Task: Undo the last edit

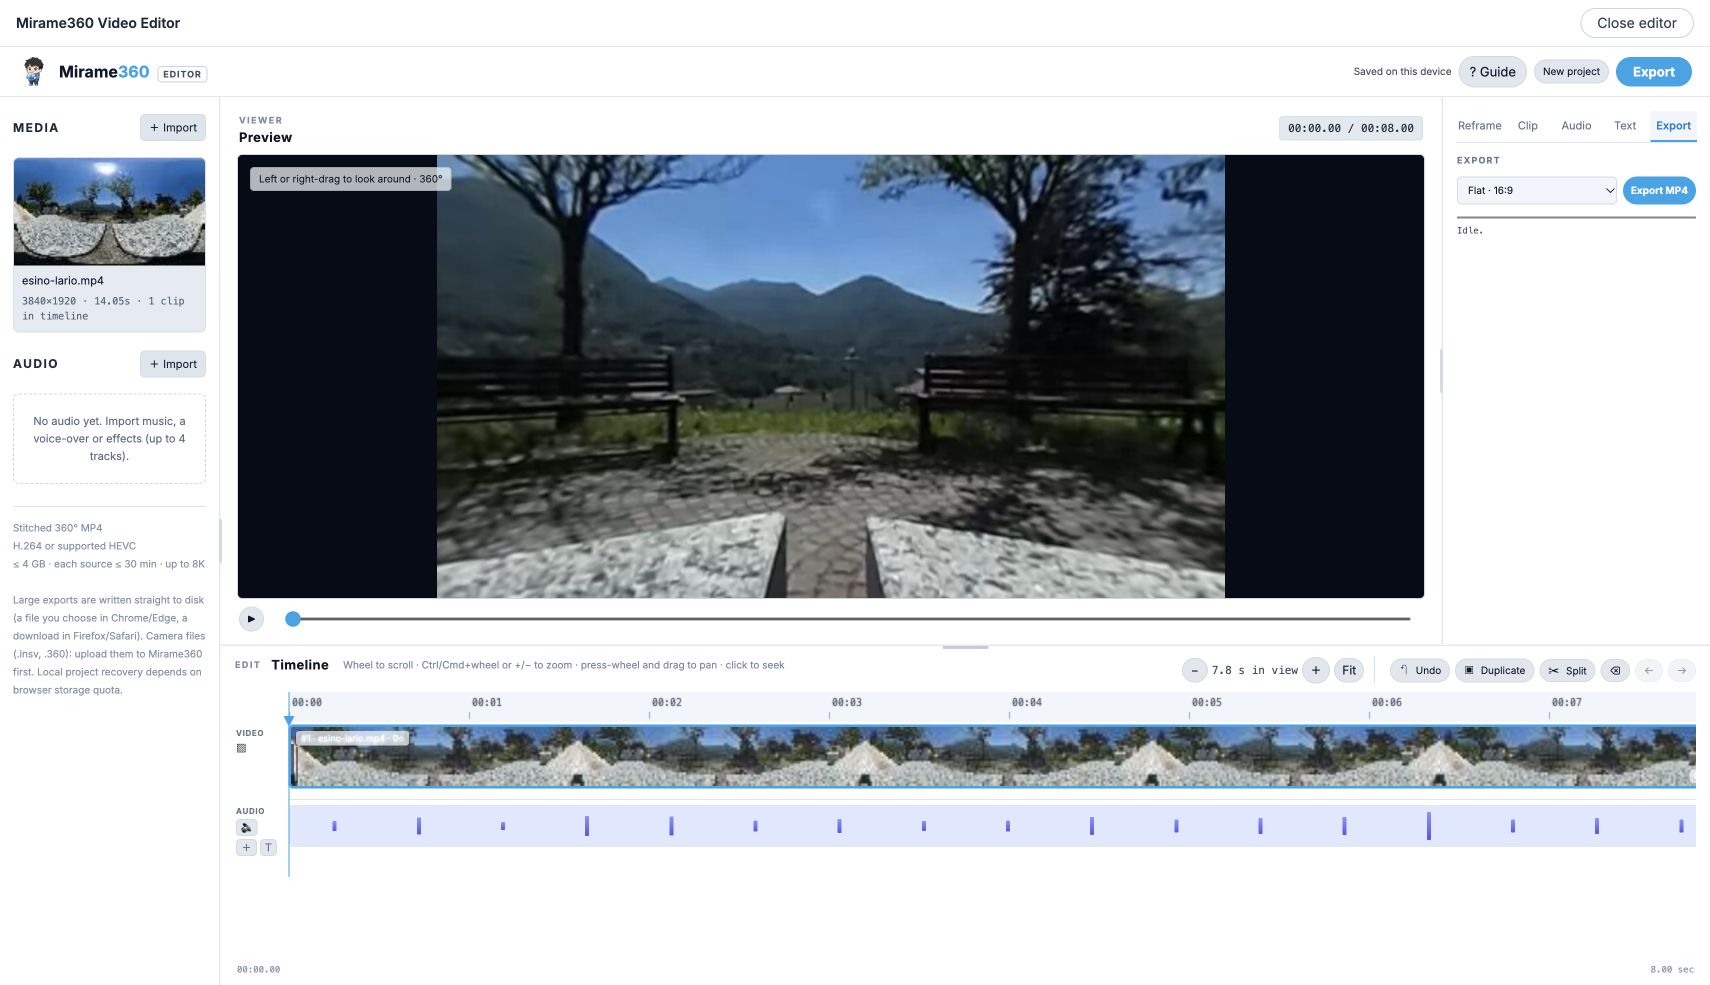Action: click(x=1420, y=671)
